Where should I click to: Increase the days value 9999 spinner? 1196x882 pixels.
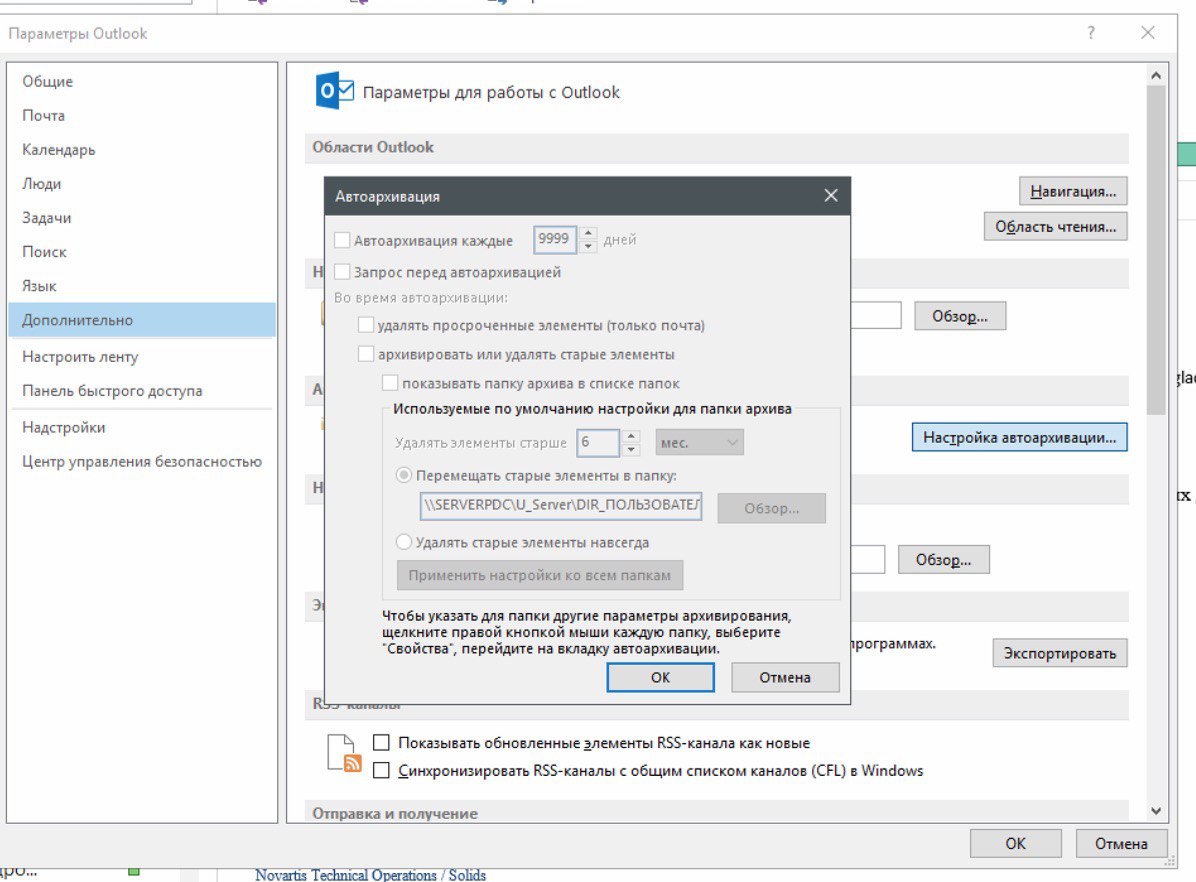[x=588, y=233]
